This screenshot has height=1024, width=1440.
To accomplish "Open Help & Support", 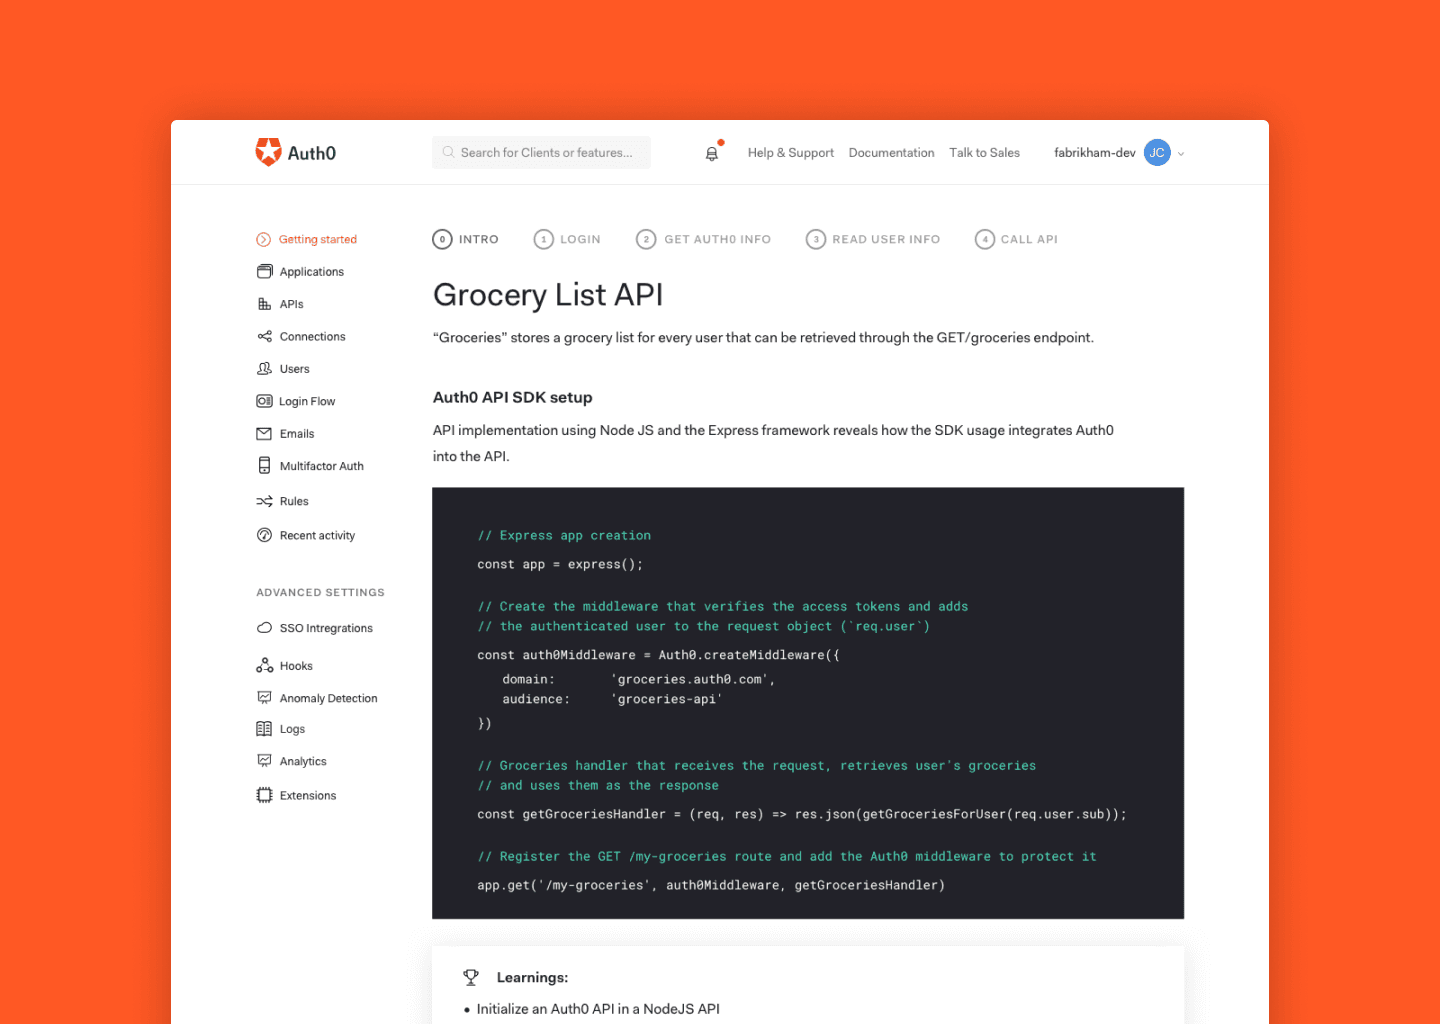I will click(790, 153).
